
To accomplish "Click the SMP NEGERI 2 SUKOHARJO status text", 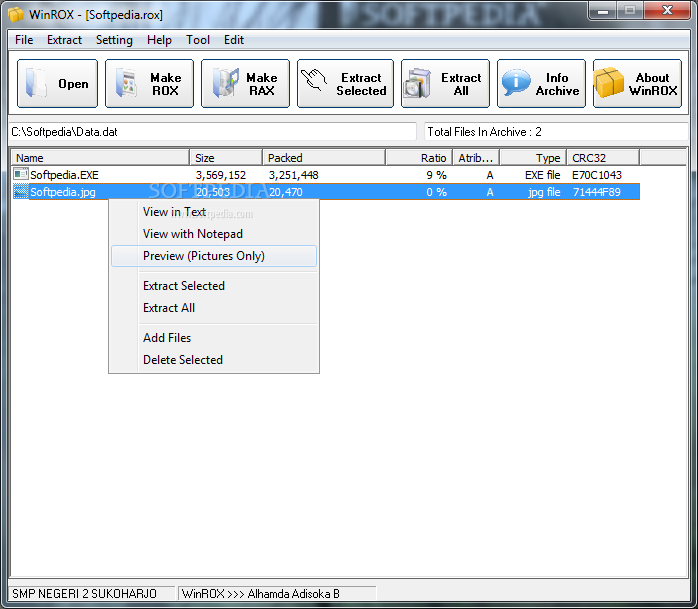I will (84, 594).
